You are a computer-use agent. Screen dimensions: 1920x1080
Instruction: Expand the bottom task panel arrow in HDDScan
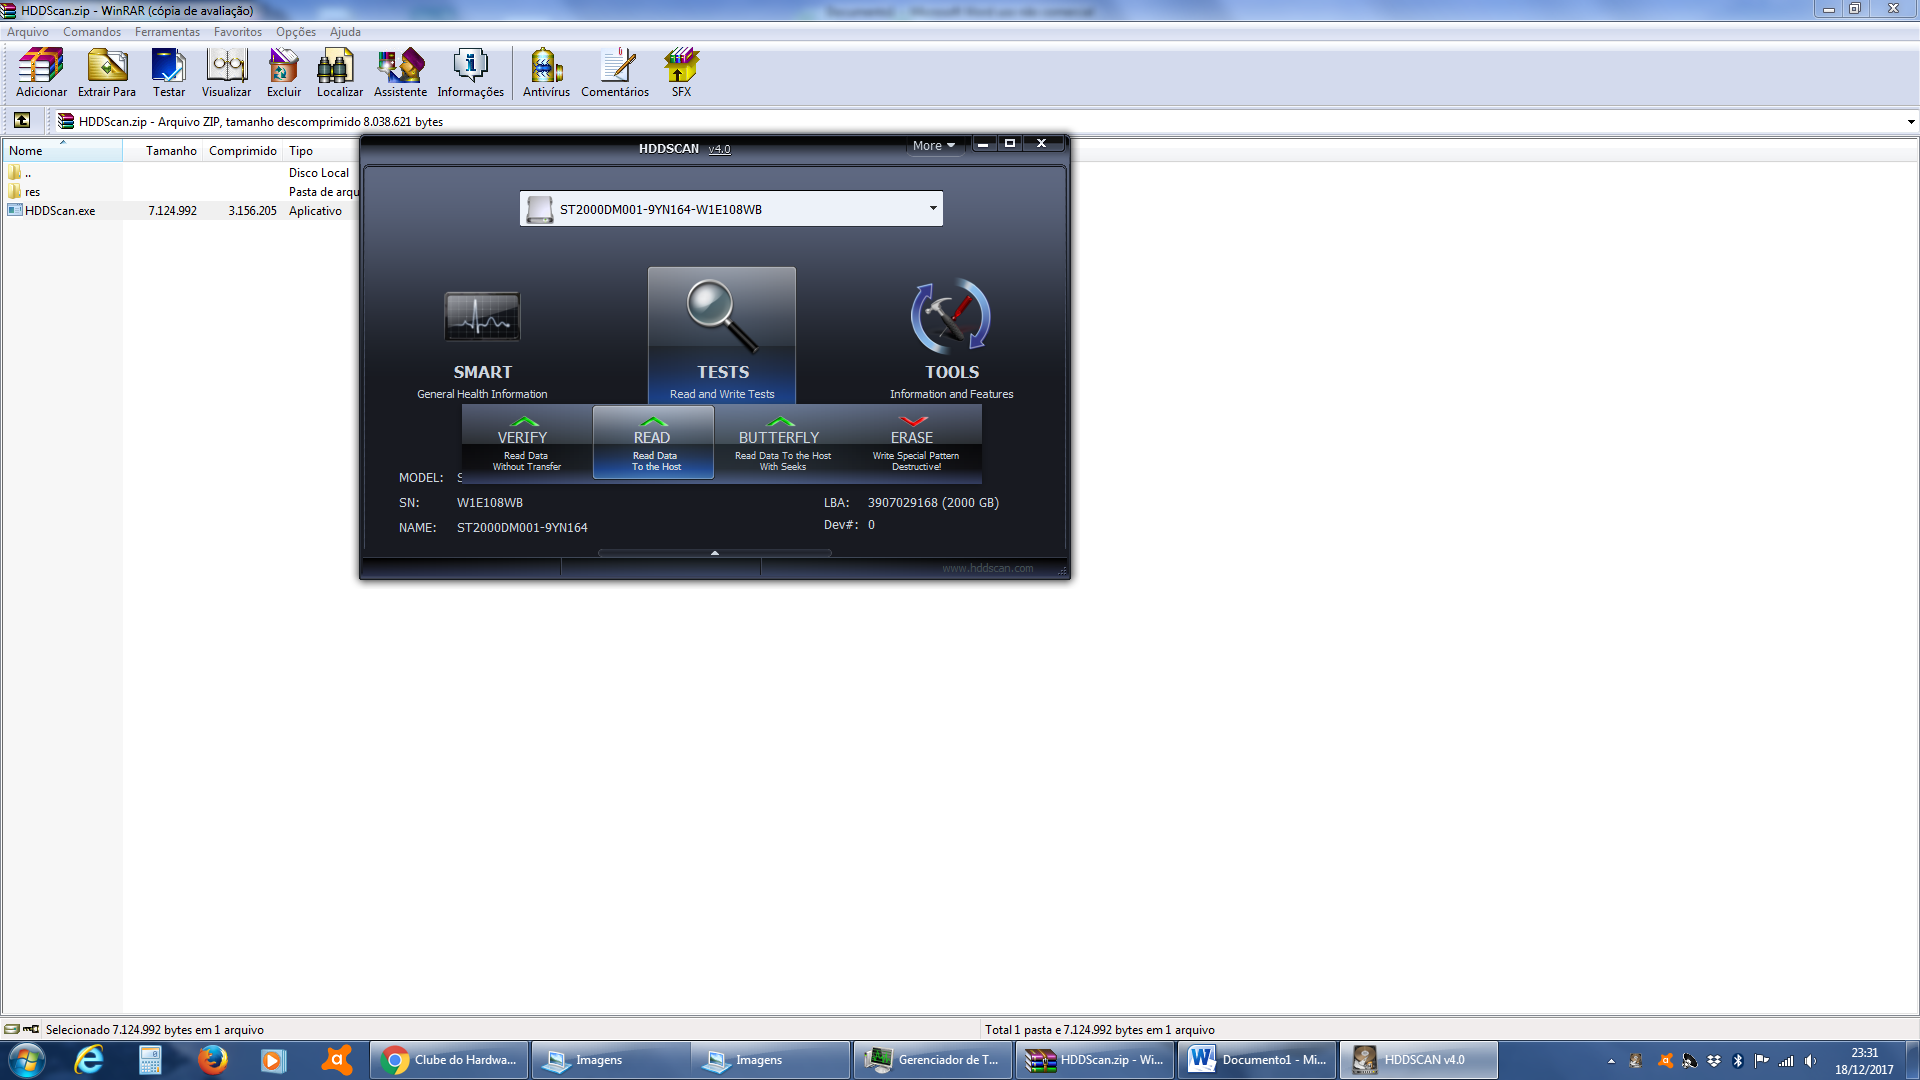pos(714,552)
